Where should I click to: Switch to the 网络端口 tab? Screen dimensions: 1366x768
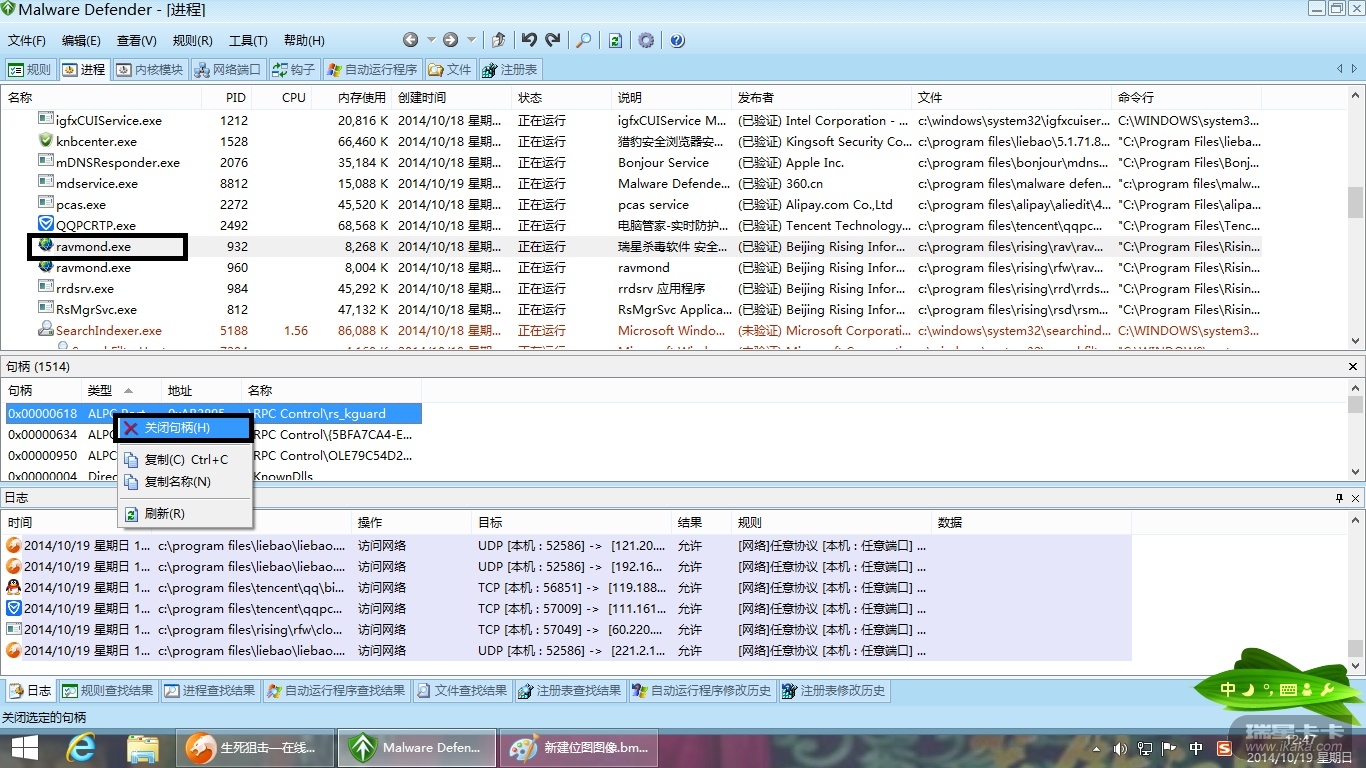(x=228, y=70)
